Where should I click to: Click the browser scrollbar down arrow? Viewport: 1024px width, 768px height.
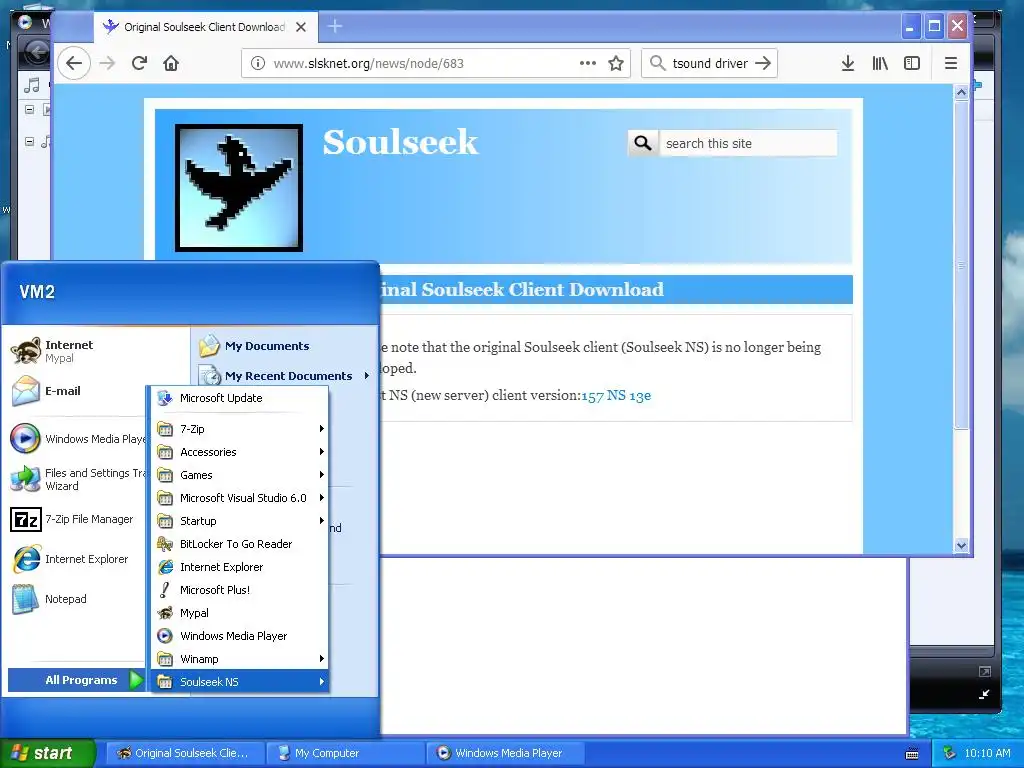pos(961,545)
